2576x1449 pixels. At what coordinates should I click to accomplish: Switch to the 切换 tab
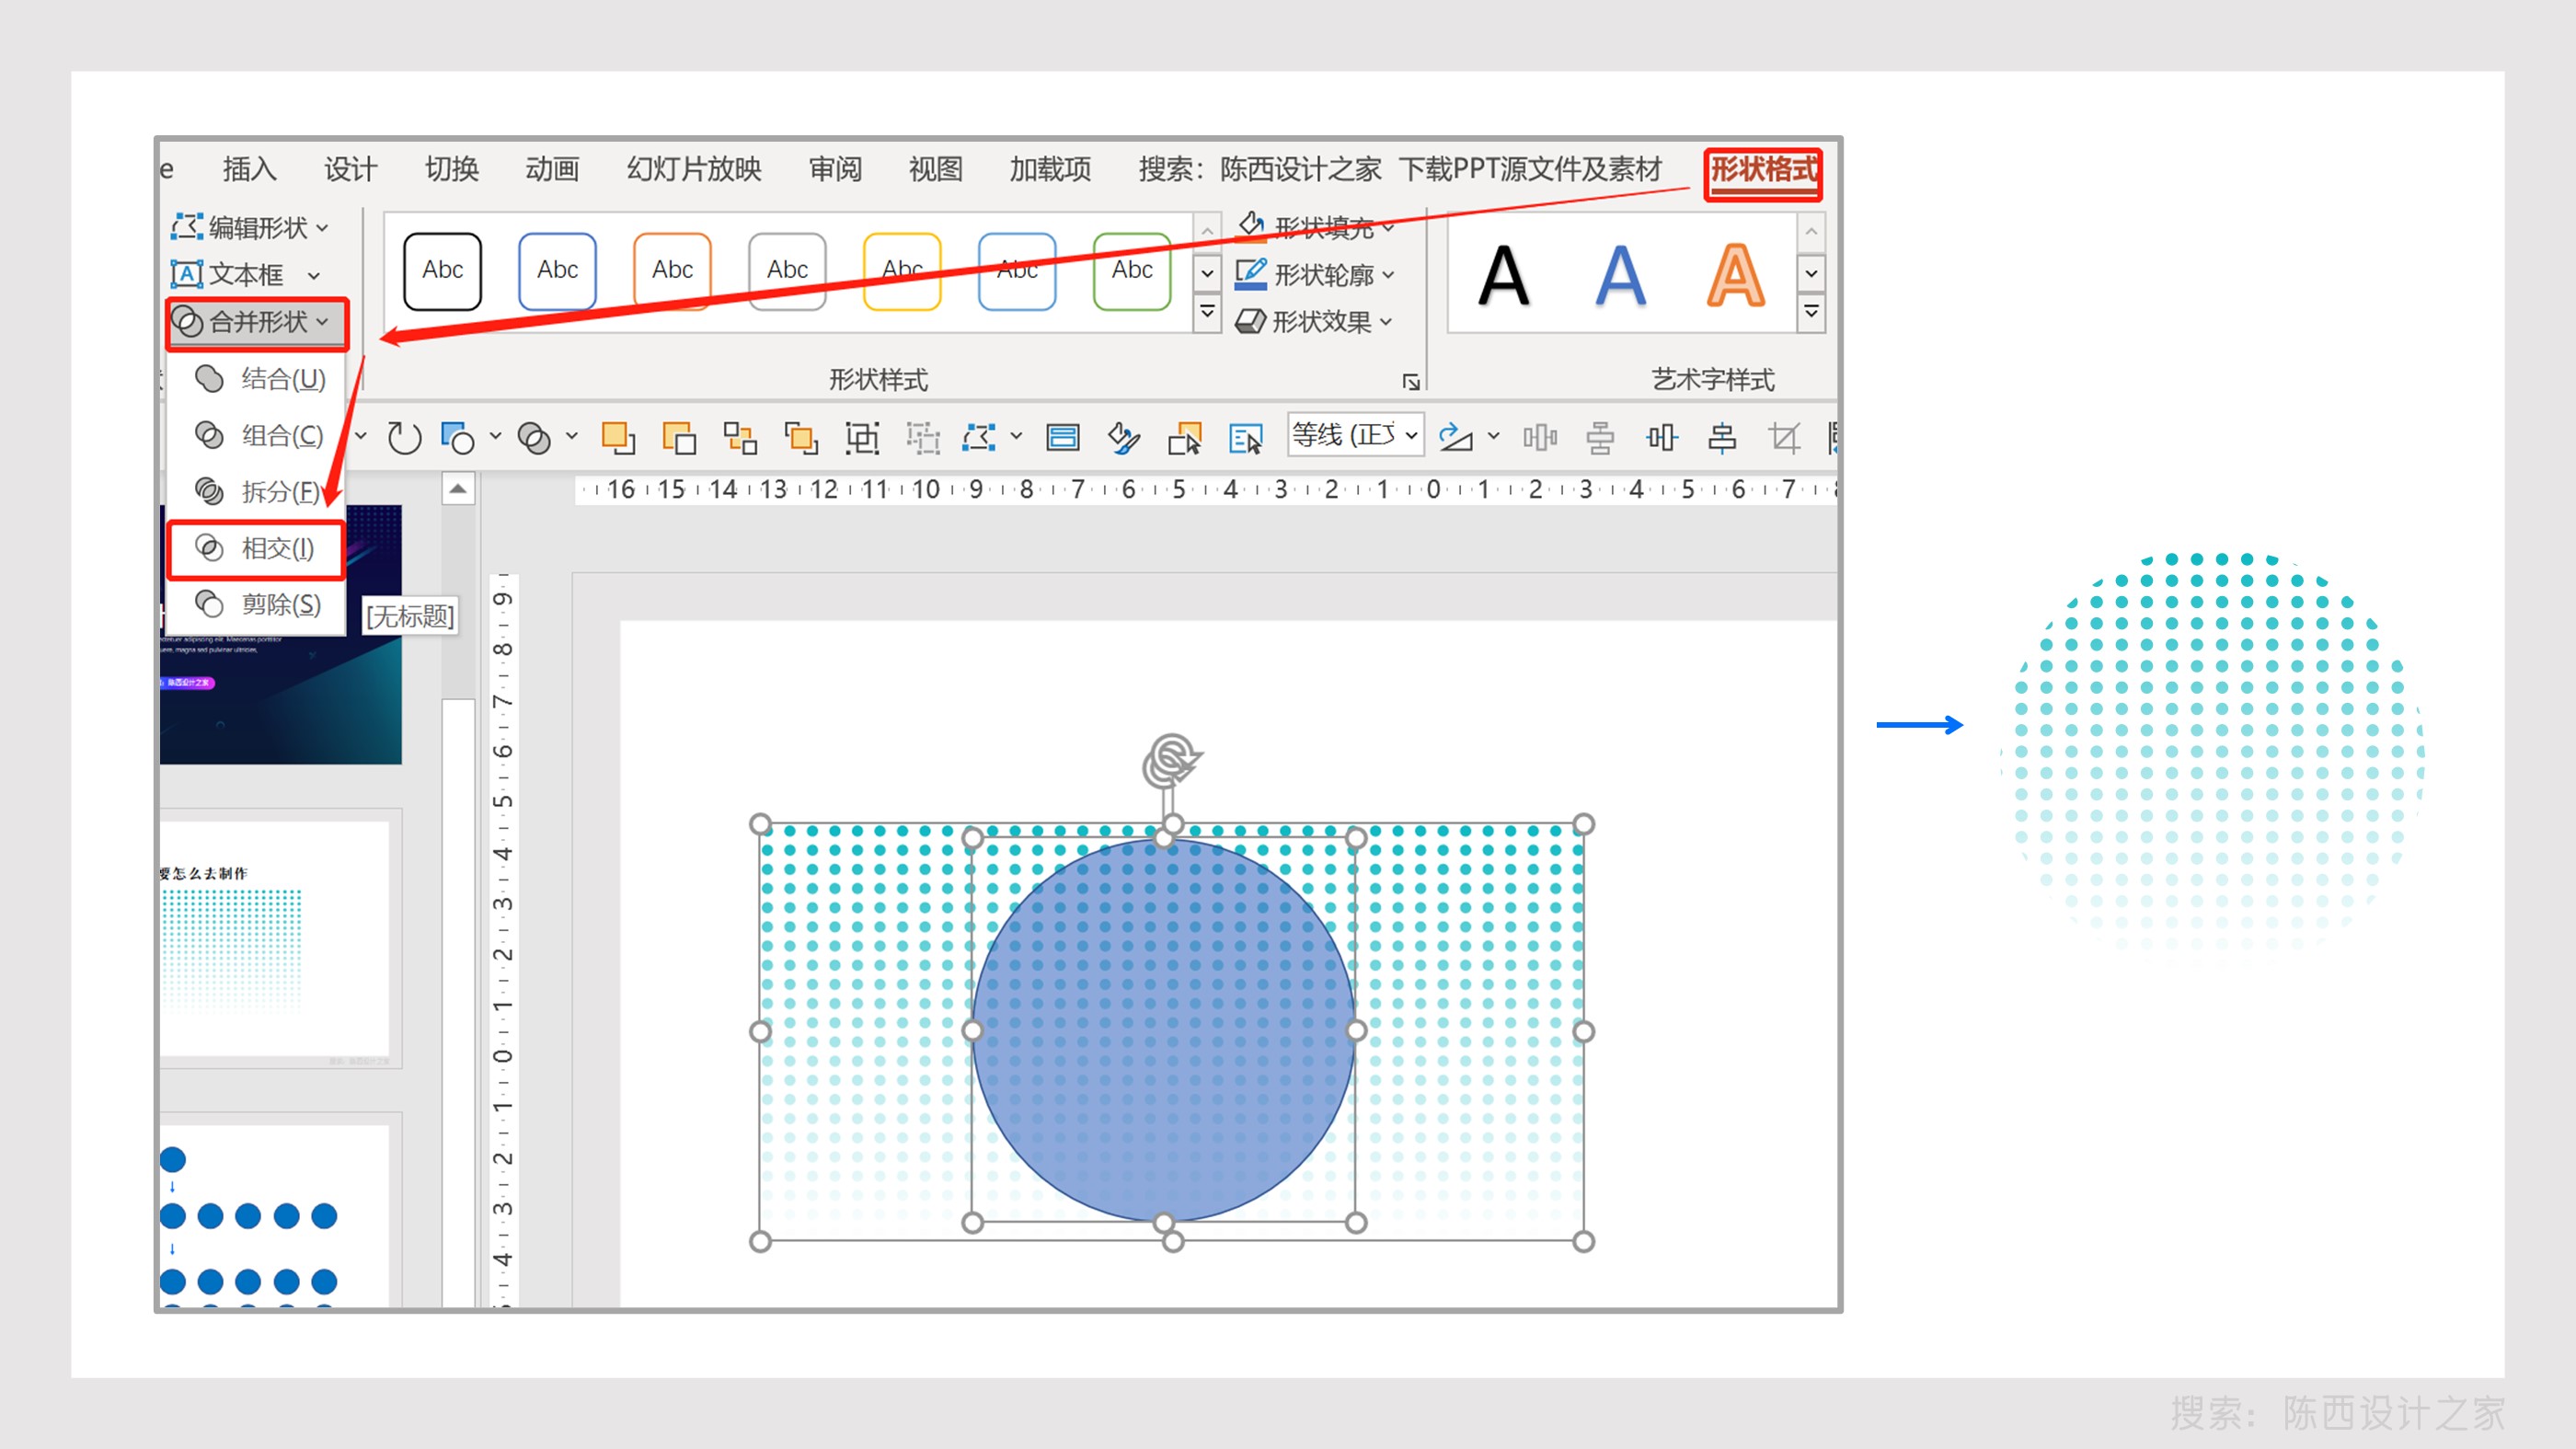[x=451, y=169]
